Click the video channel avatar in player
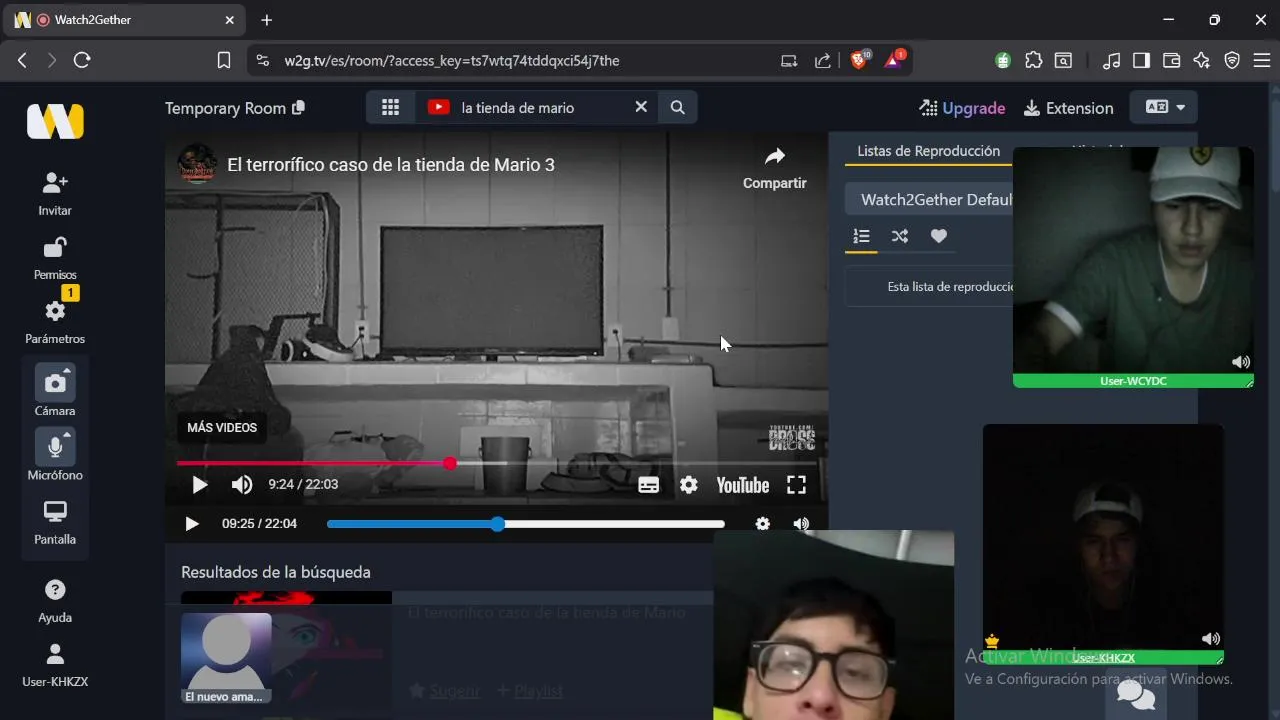Viewport: 1280px width, 720px height. [197, 164]
